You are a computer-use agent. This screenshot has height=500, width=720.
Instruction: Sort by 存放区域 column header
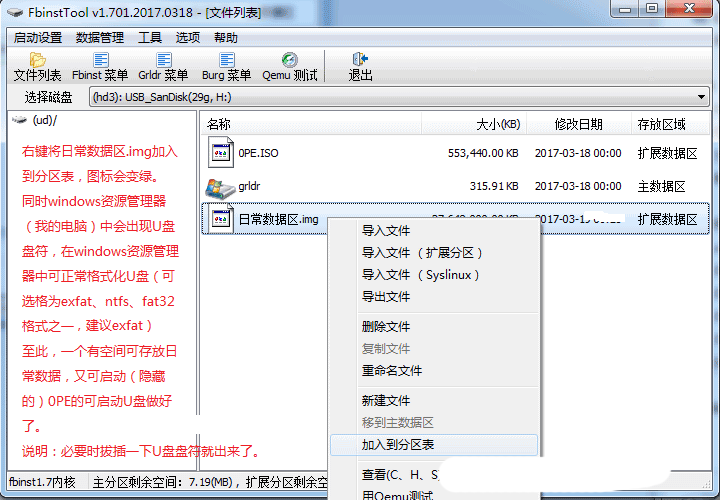click(x=671, y=124)
